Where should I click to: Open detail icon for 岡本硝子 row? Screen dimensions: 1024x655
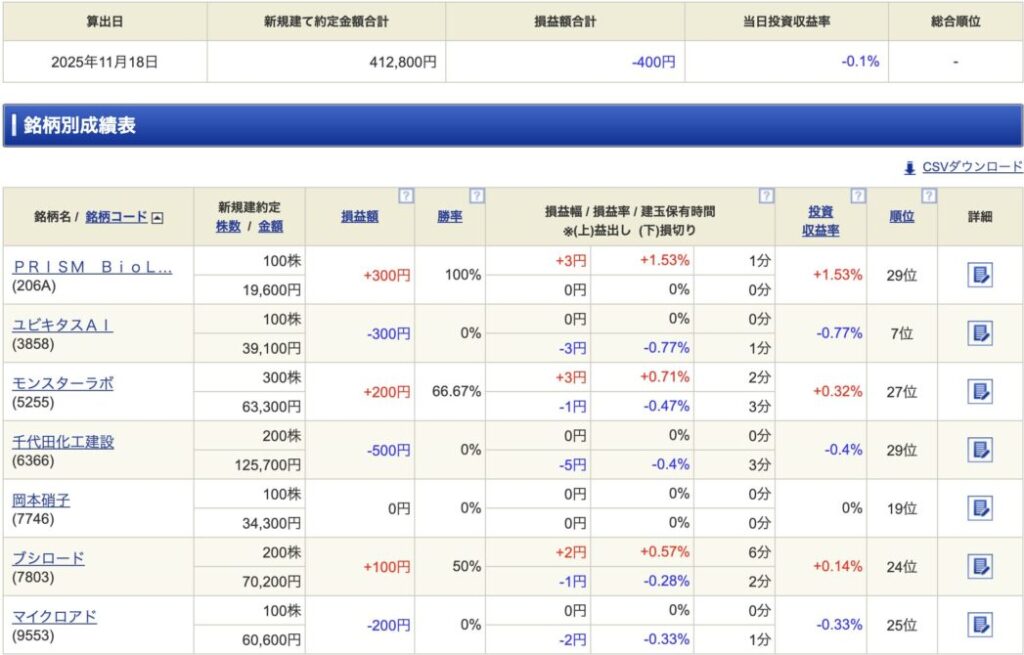(x=980, y=508)
